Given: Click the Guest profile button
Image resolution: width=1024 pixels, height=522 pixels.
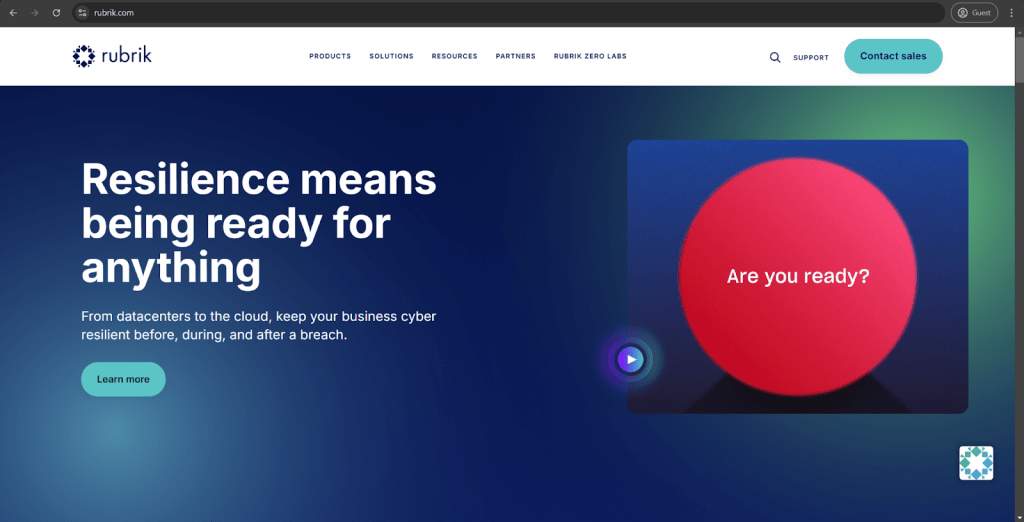Looking at the screenshot, I should coord(973,13).
